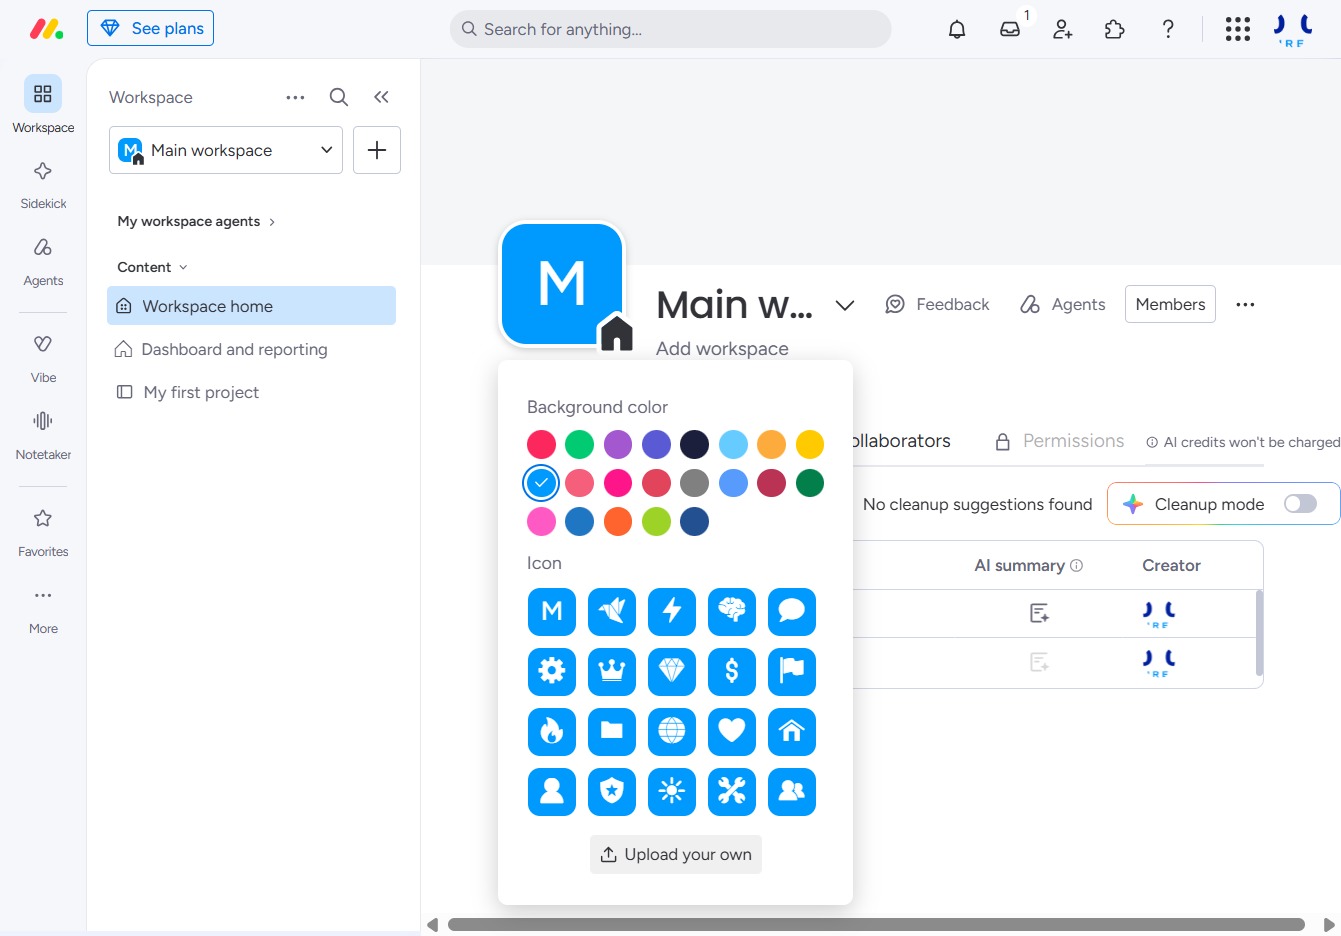The width and height of the screenshot is (1341, 936).
Task: Choose the diamond workspace icon
Action: [x=672, y=671]
